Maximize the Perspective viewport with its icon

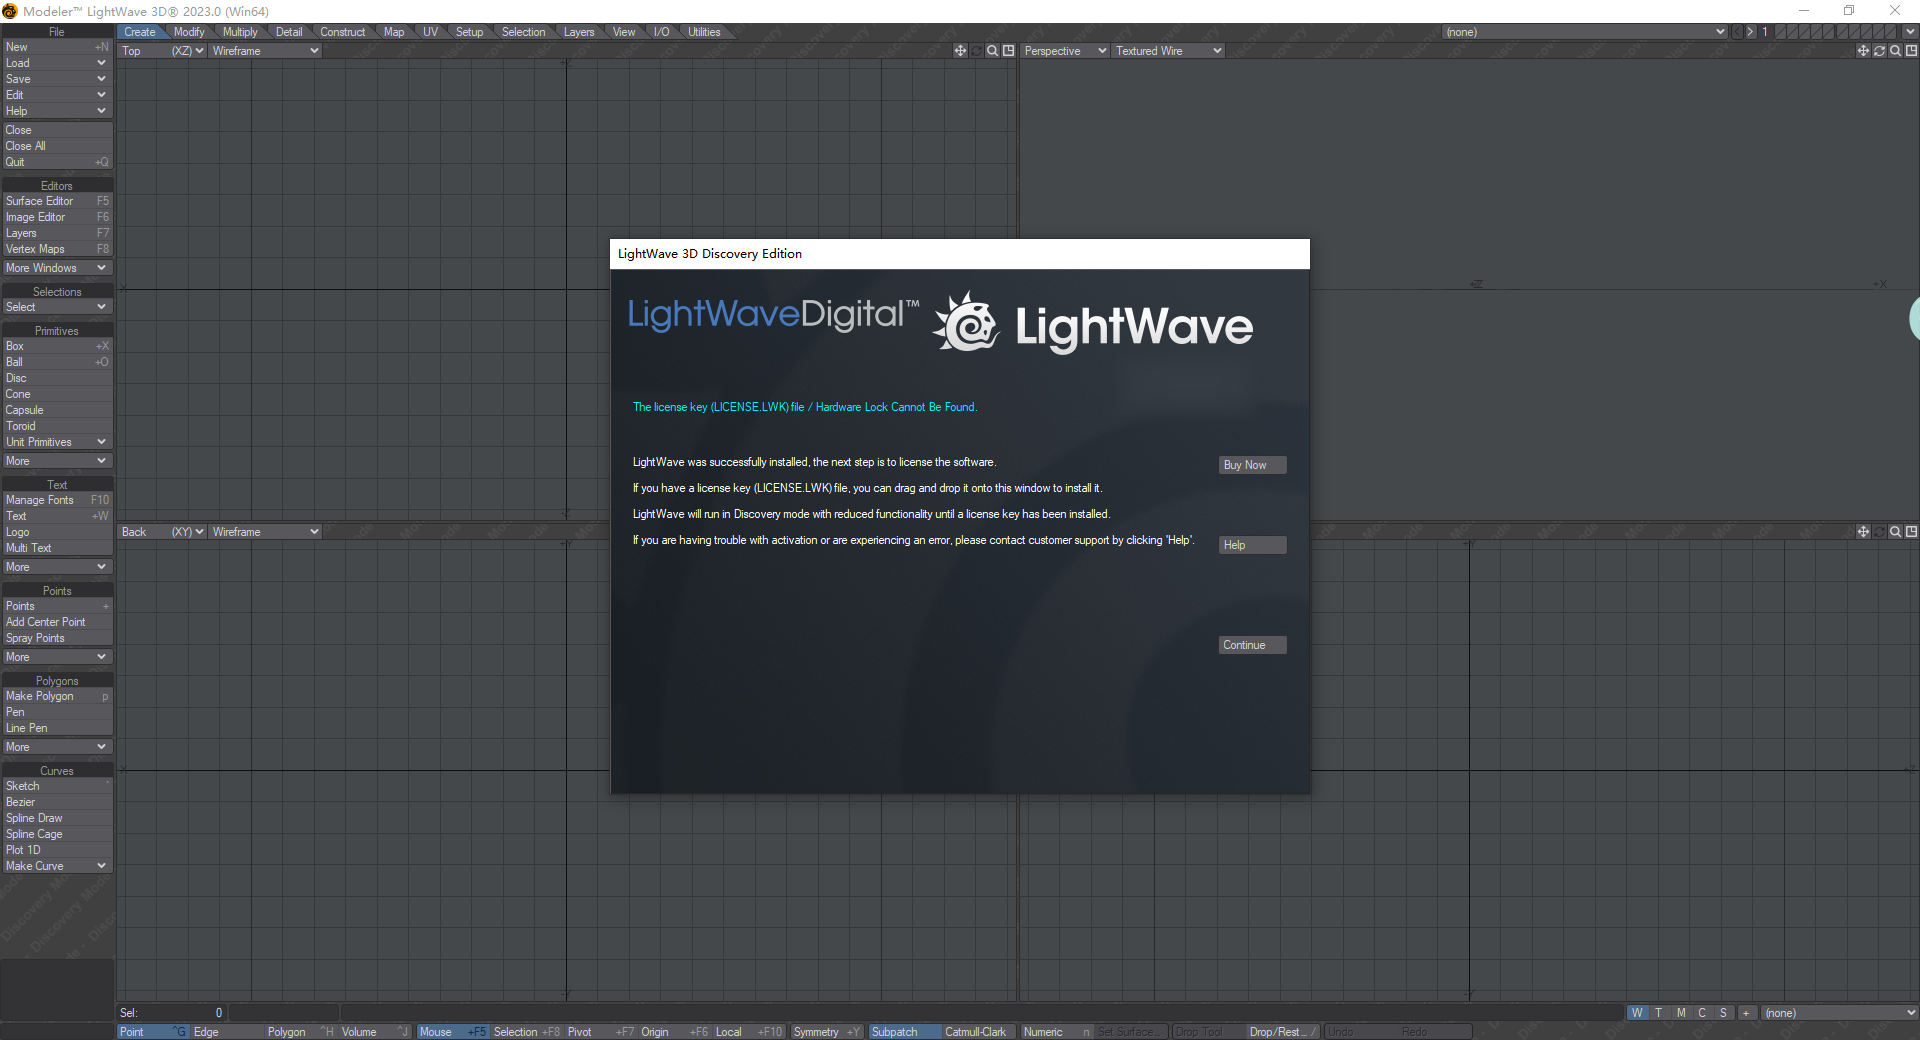[x=1911, y=51]
